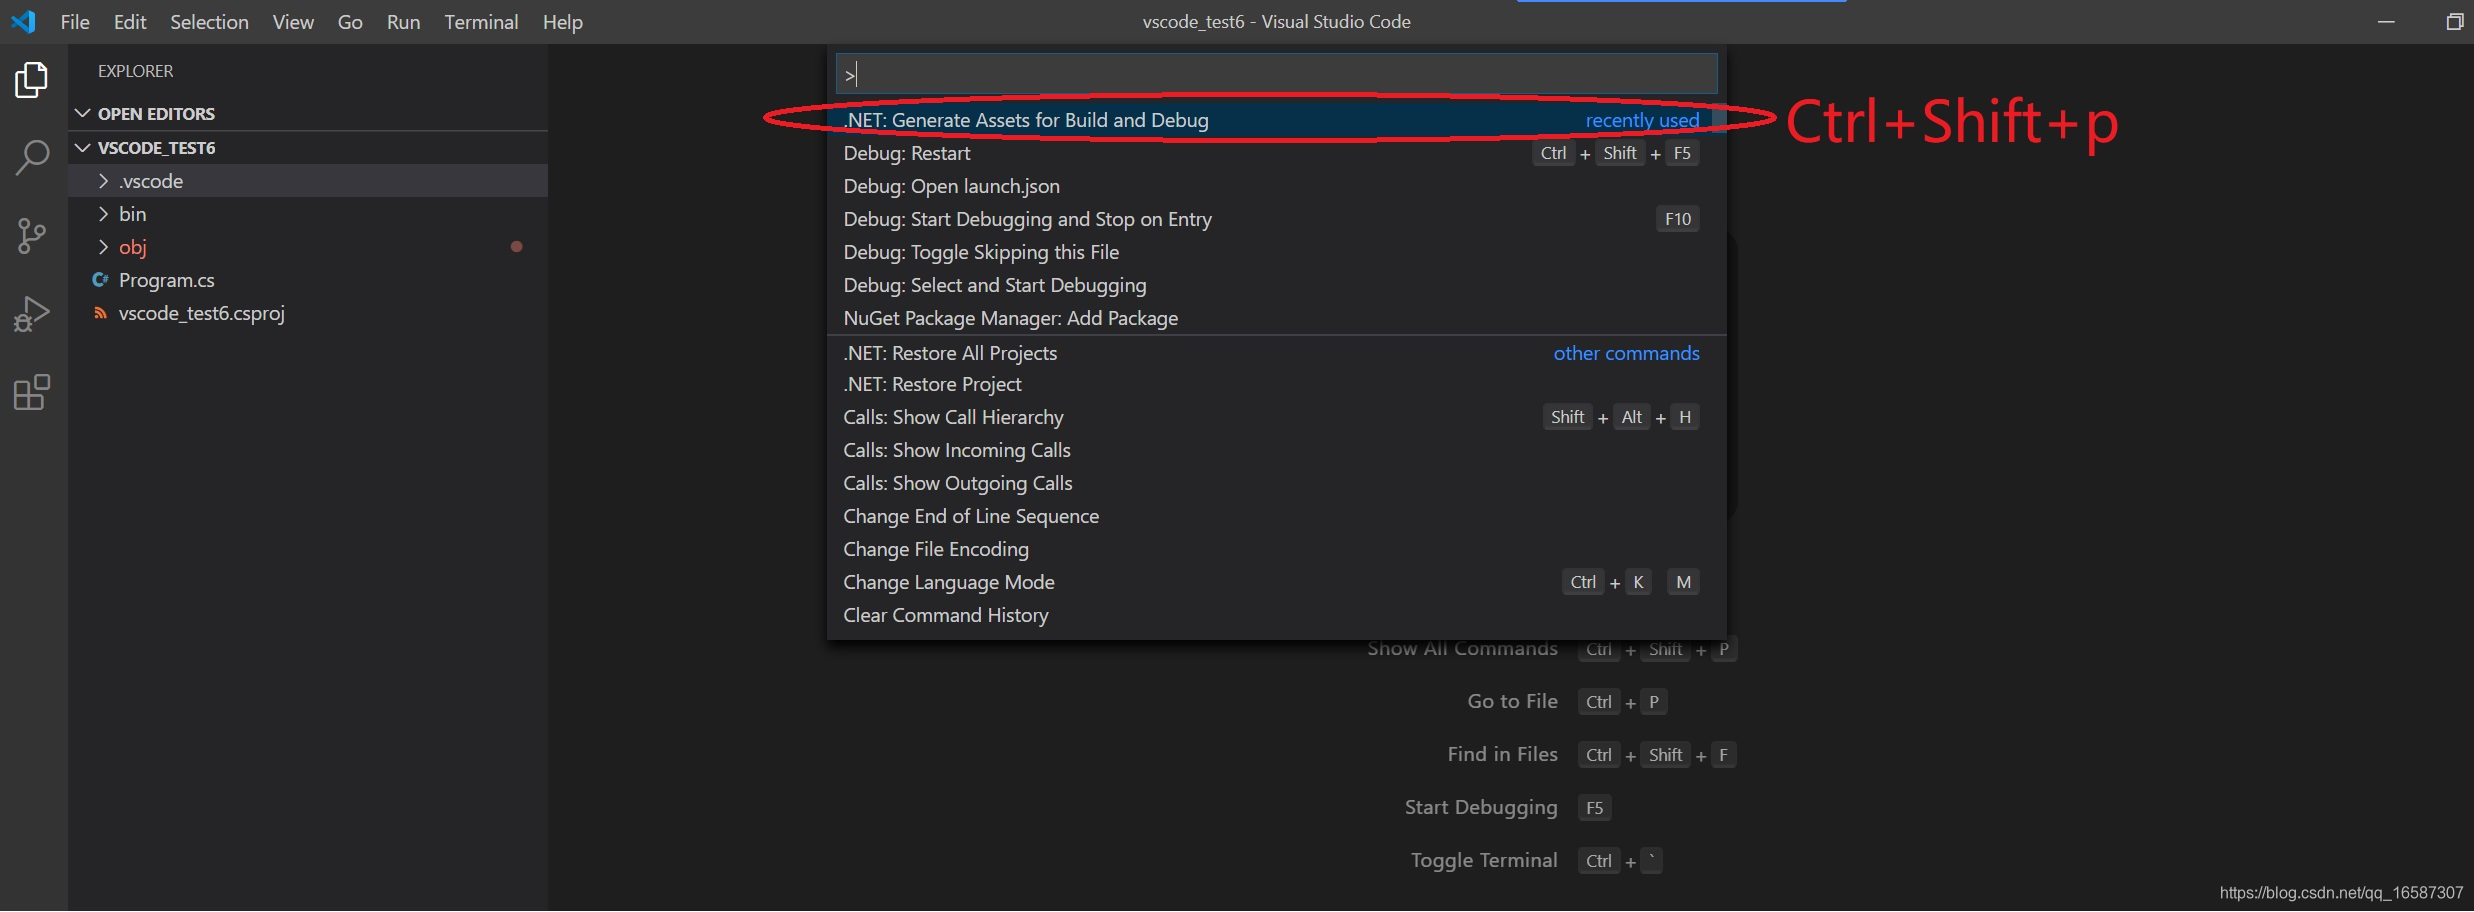Select Change File Encoding command

pos(1276,549)
